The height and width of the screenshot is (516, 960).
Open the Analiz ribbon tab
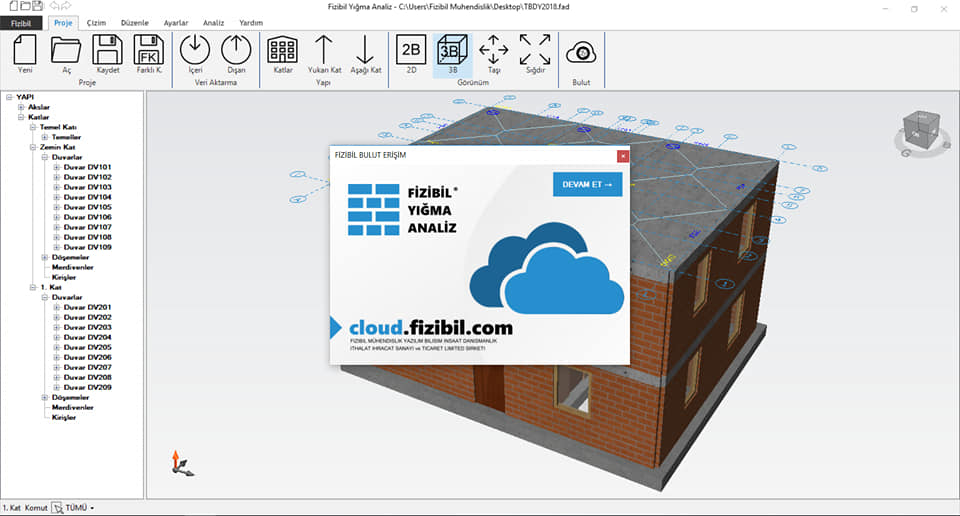(214, 23)
